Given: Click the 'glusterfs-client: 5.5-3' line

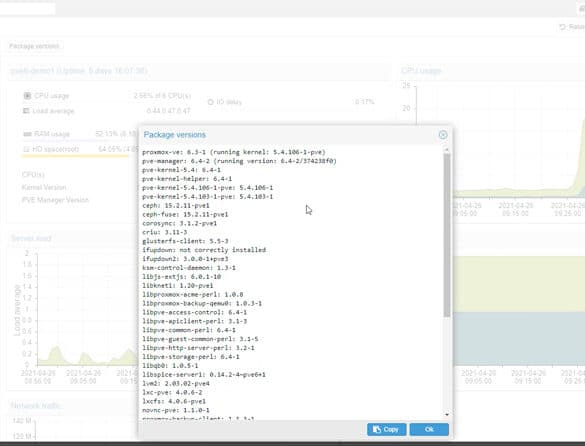Looking at the screenshot, I should 185,241.
